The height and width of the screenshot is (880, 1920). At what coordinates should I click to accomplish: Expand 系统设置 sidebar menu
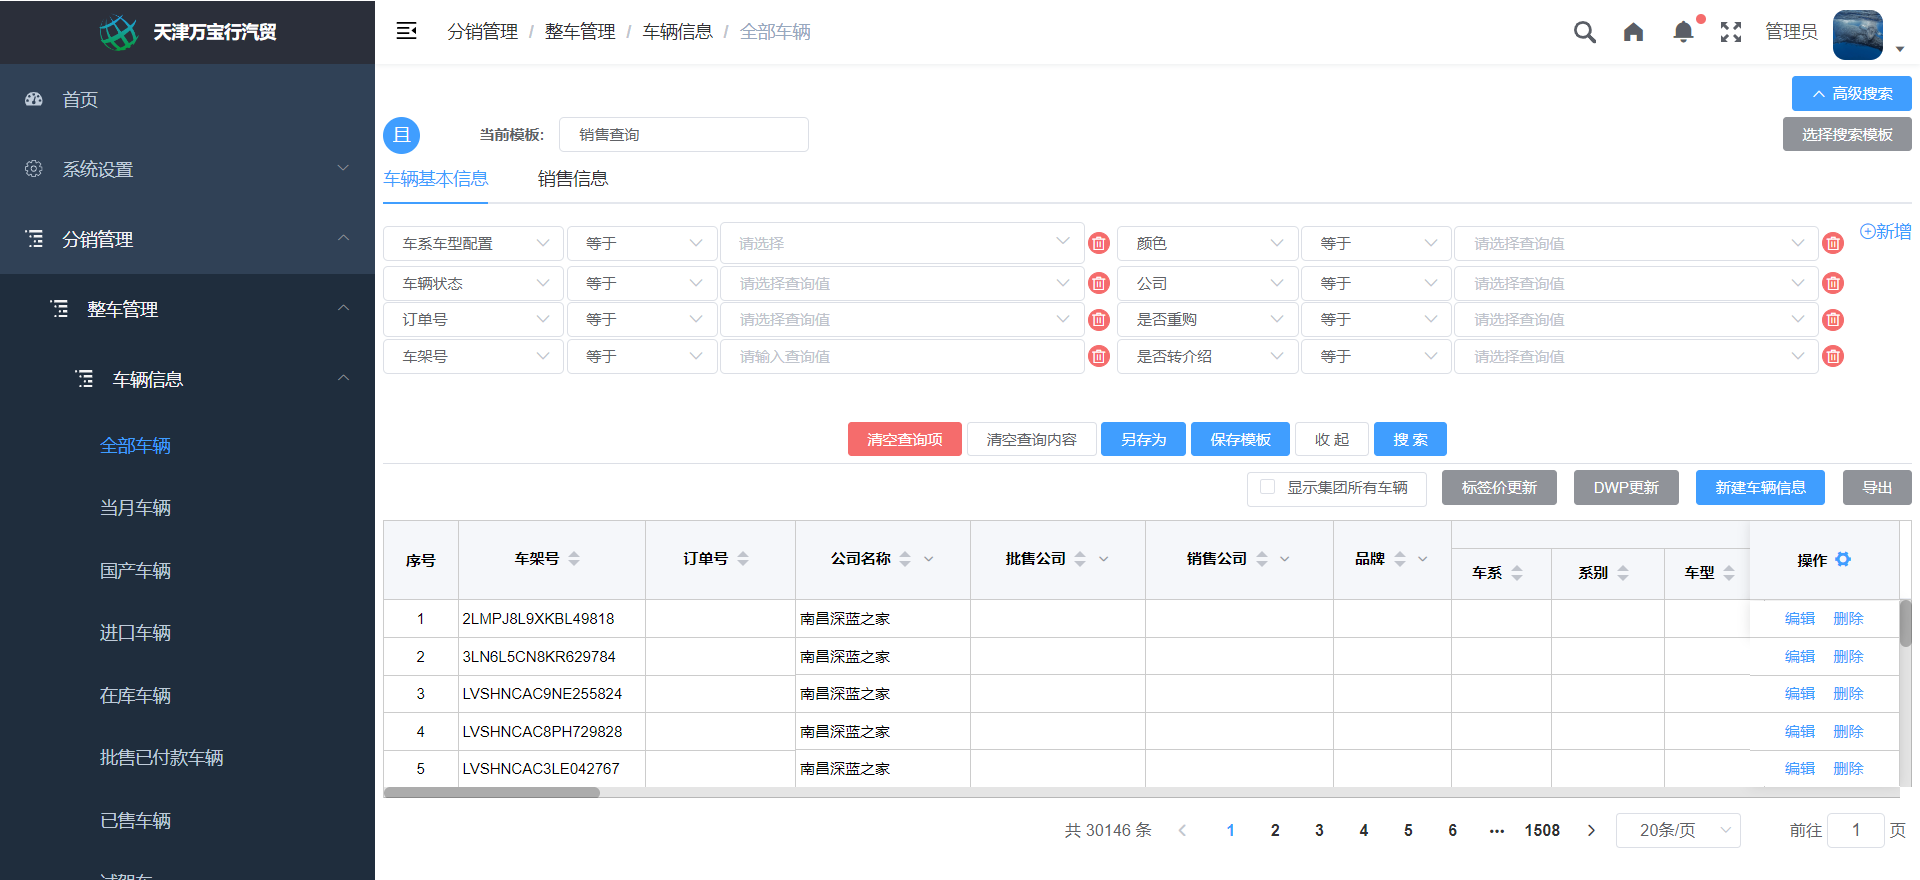point(187,169)
